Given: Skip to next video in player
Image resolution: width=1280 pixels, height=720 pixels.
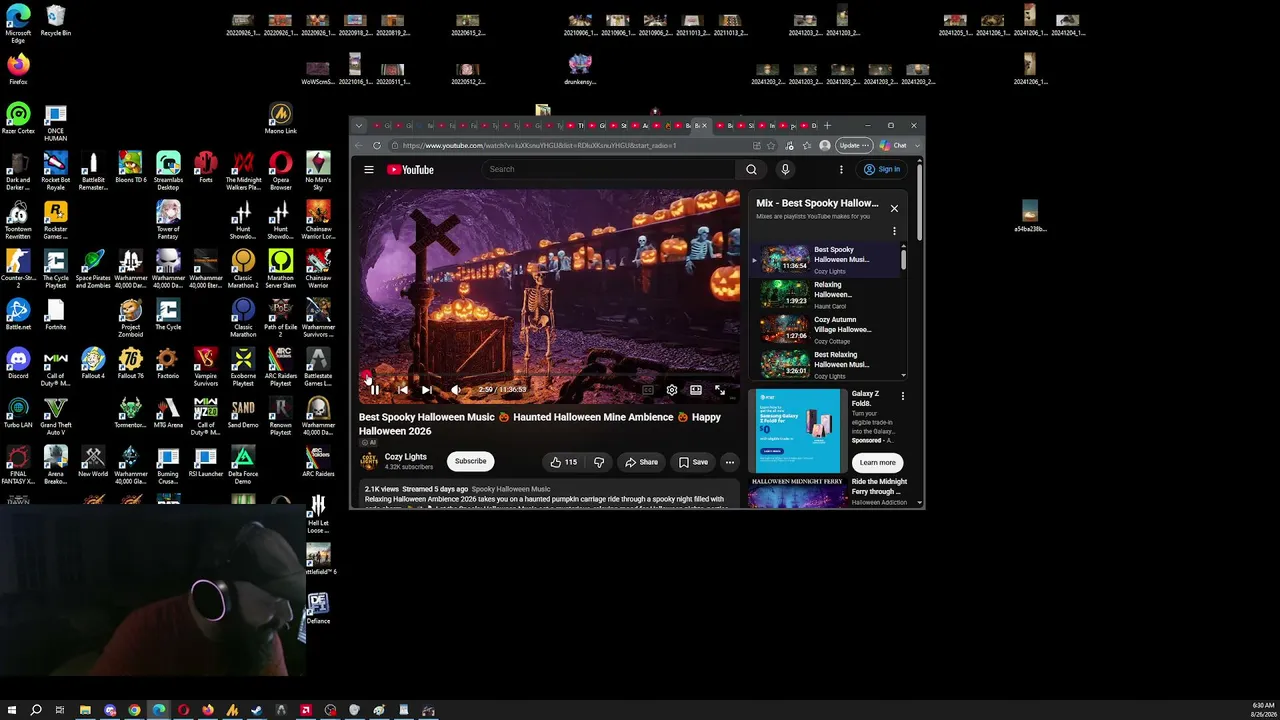Looking at the screenshot, I should 427,390.
